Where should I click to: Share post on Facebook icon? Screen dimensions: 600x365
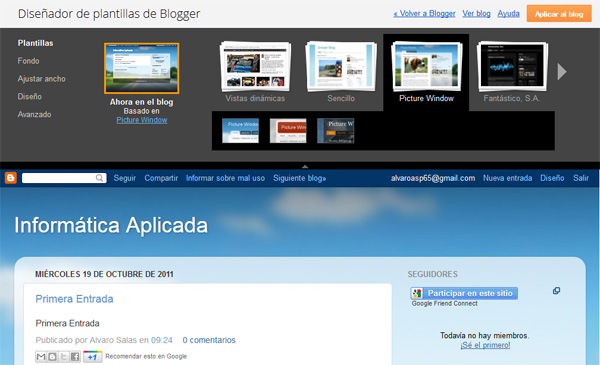pos(75,357)
